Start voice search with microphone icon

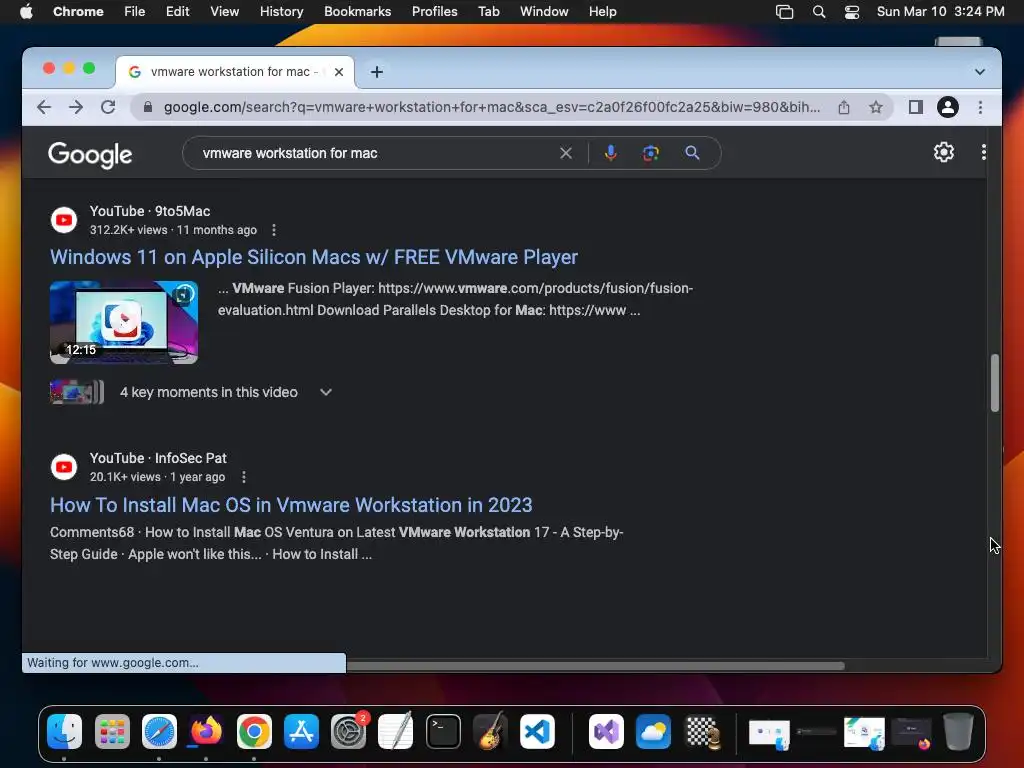pyautogui.click(x=611, y=153)
